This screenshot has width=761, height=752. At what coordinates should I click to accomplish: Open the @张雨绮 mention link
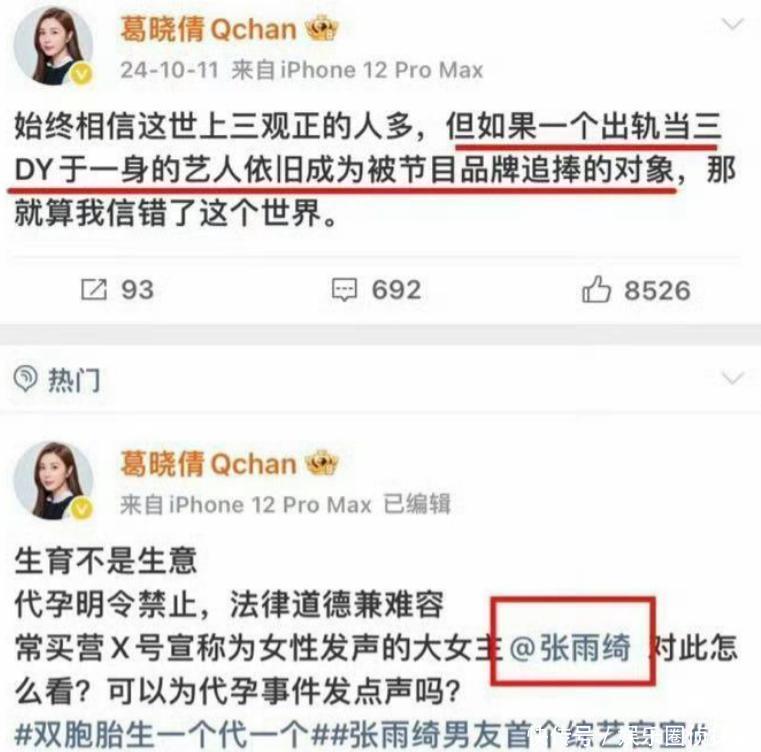[x=570, y=648]
